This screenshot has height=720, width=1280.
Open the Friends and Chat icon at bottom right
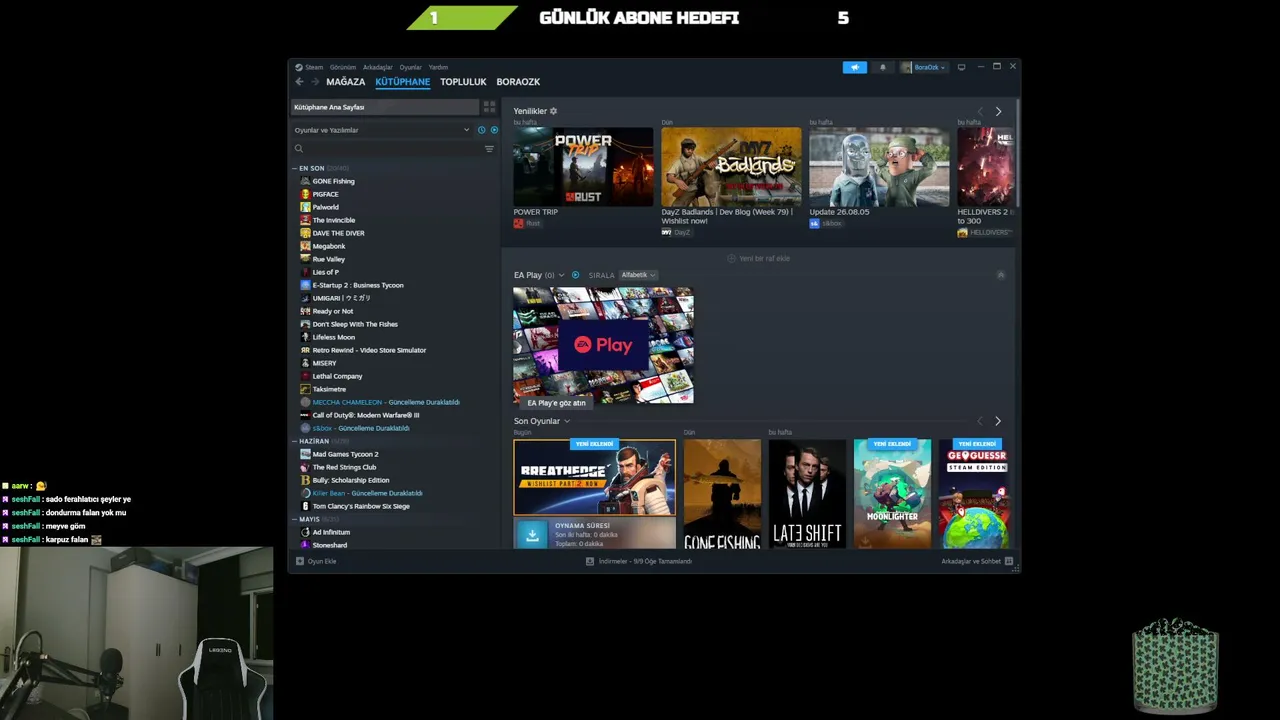coord(1009,561)
